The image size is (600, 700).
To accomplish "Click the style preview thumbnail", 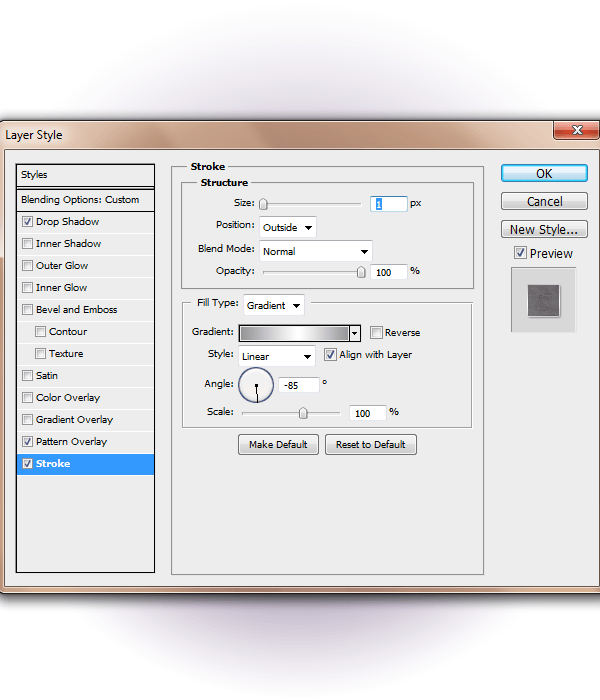I will coord(543,300).
